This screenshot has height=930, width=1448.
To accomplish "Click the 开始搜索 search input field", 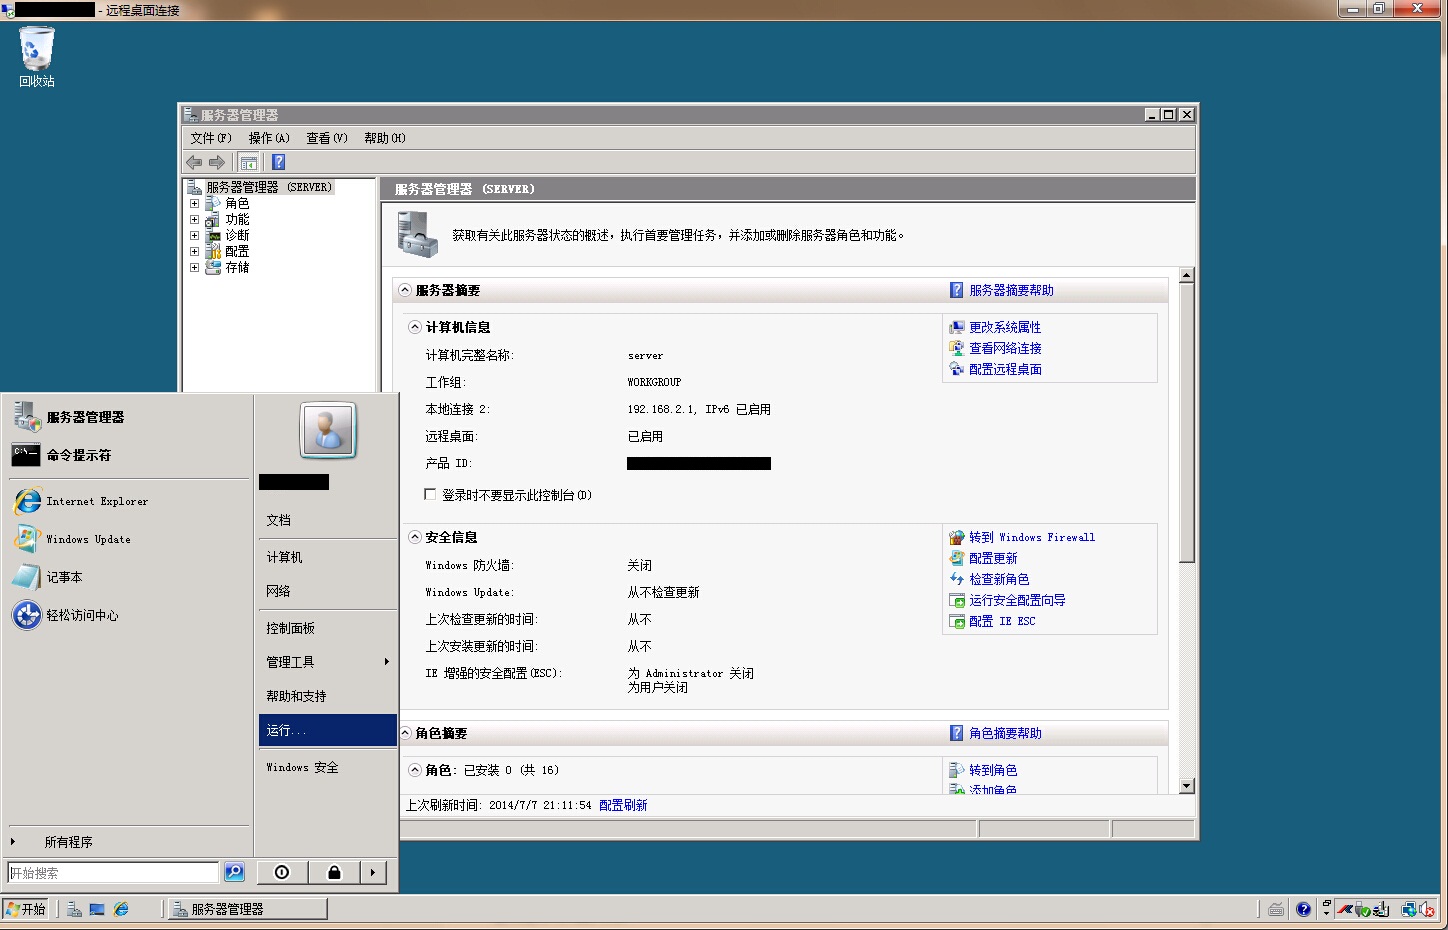I will (113, 872).
